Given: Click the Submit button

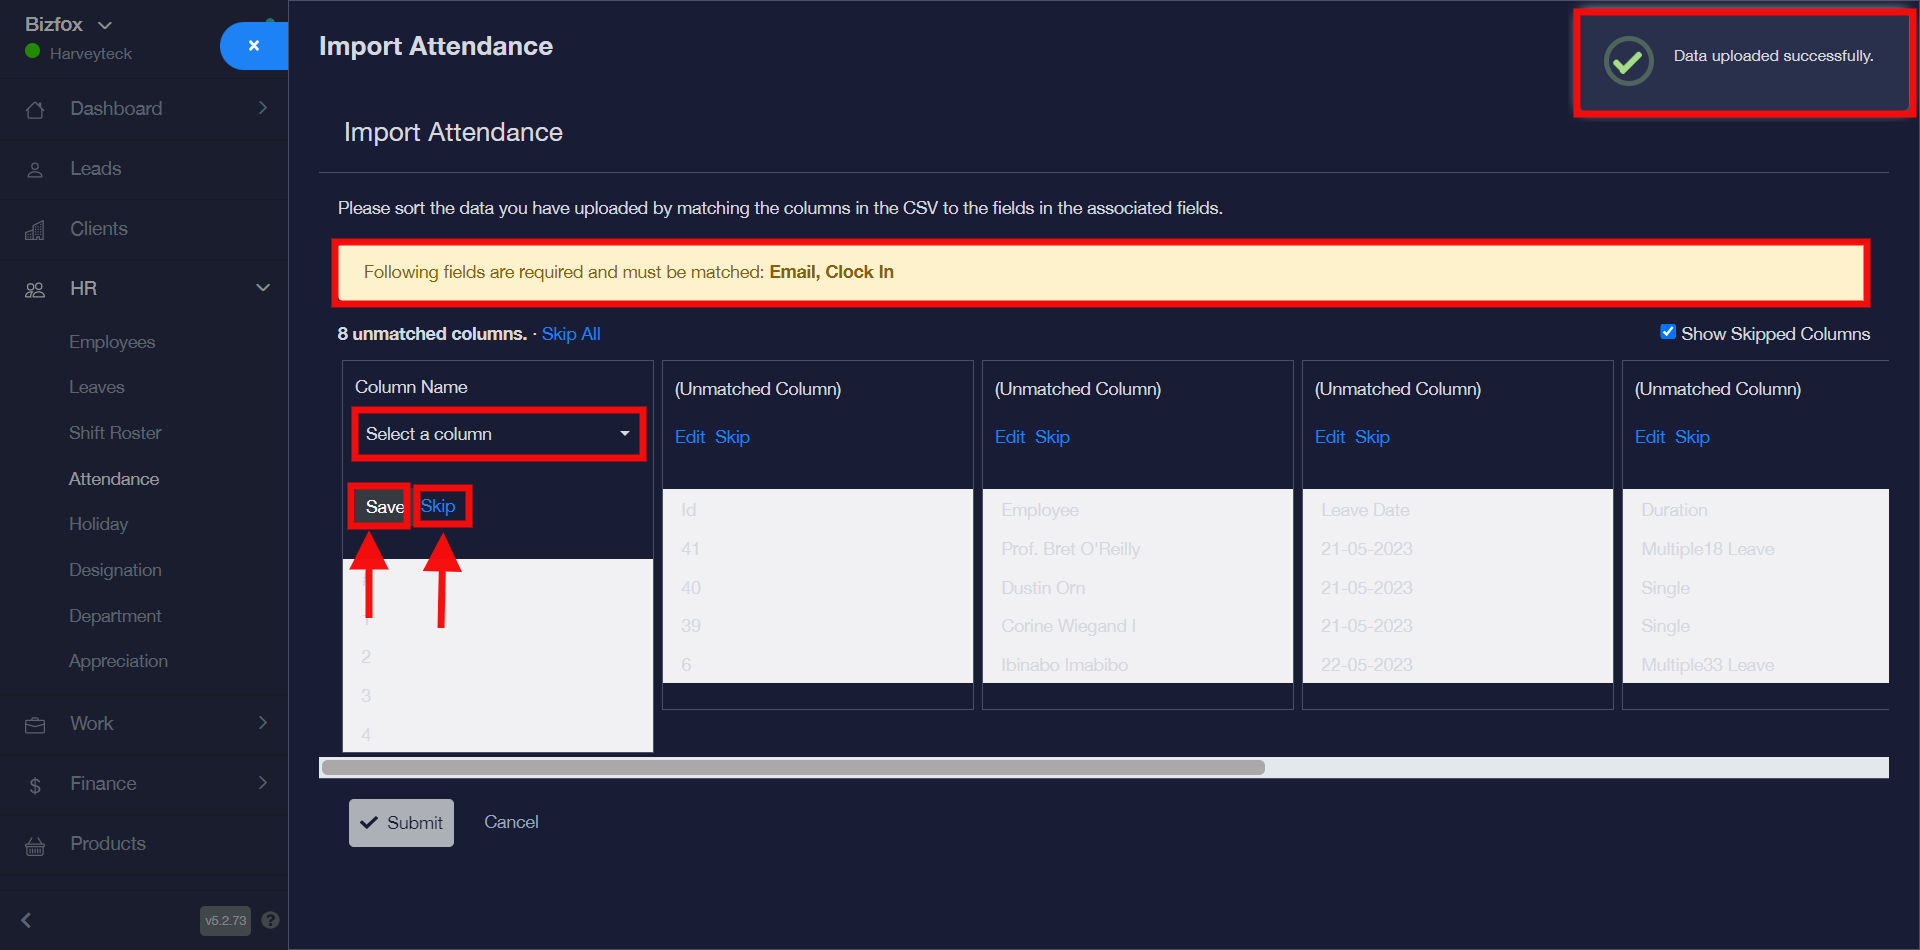Looking at the screenshot, I should click(x=401, y=823).
